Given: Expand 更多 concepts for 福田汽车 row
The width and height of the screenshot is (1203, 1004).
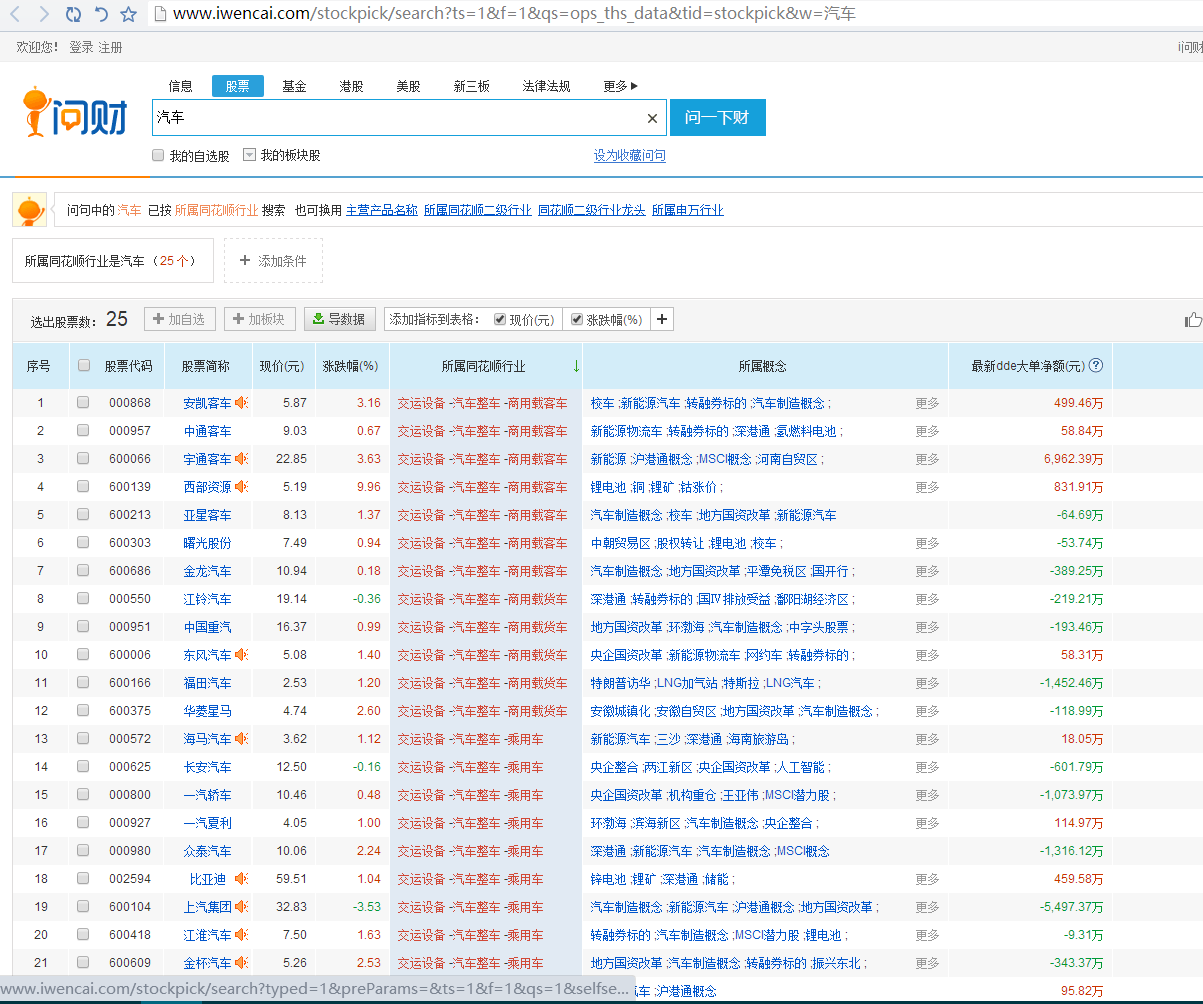Looking at the screenshot, I should (x=927, y=683).
